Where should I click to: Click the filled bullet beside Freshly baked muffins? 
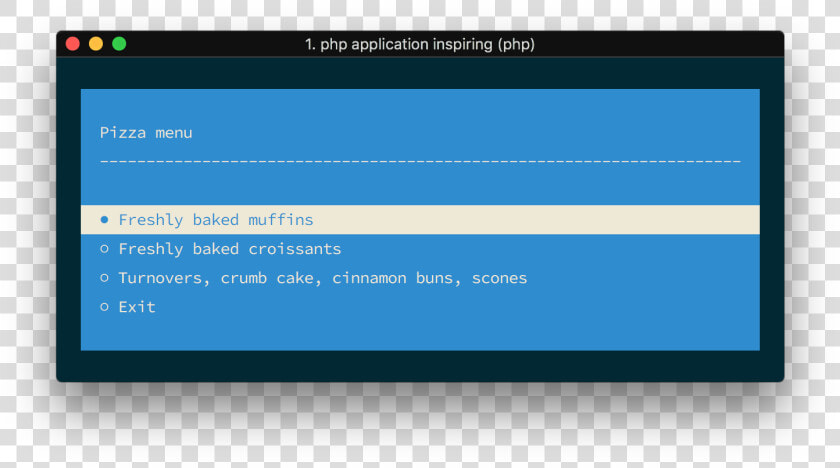(104, 220)
